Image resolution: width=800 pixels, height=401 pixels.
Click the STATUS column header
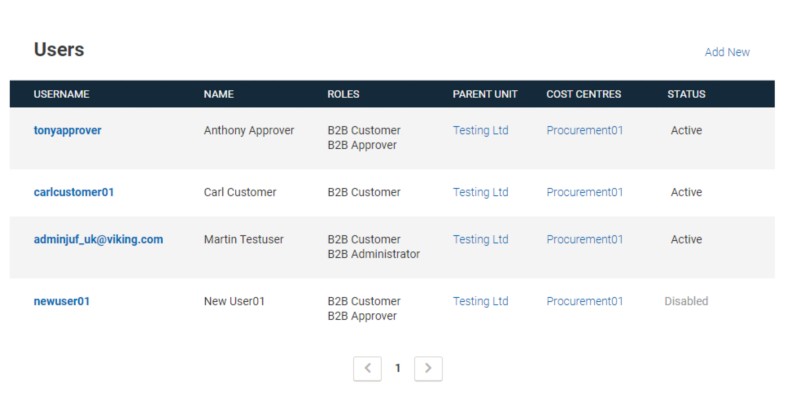686,94
